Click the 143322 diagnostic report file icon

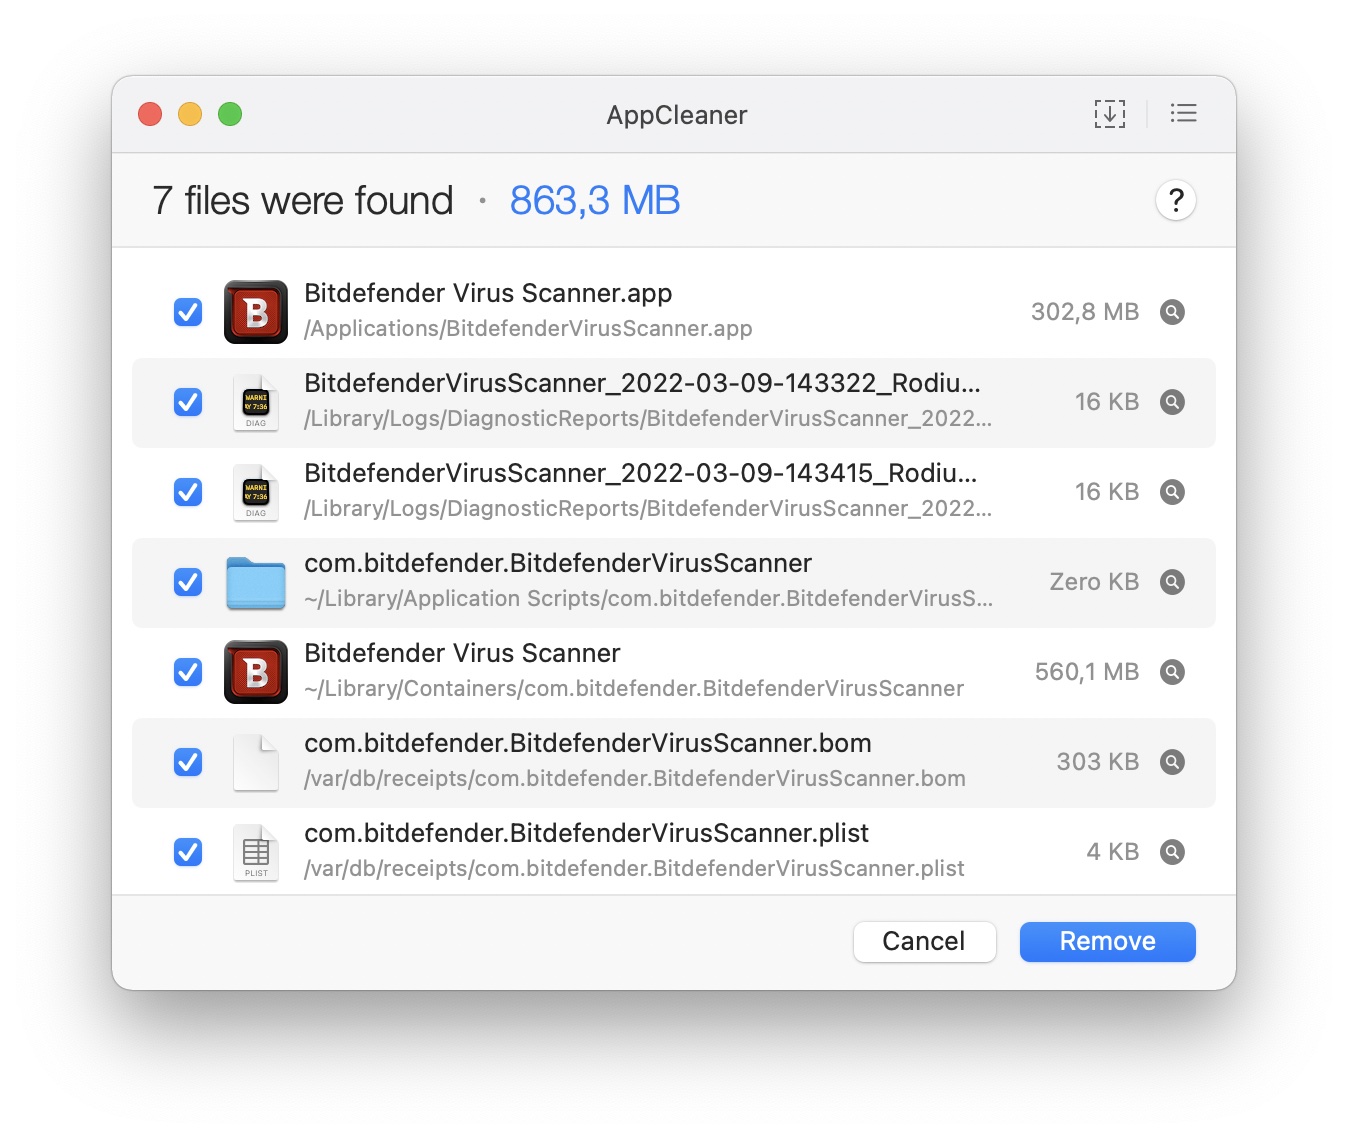pos(256,402)
